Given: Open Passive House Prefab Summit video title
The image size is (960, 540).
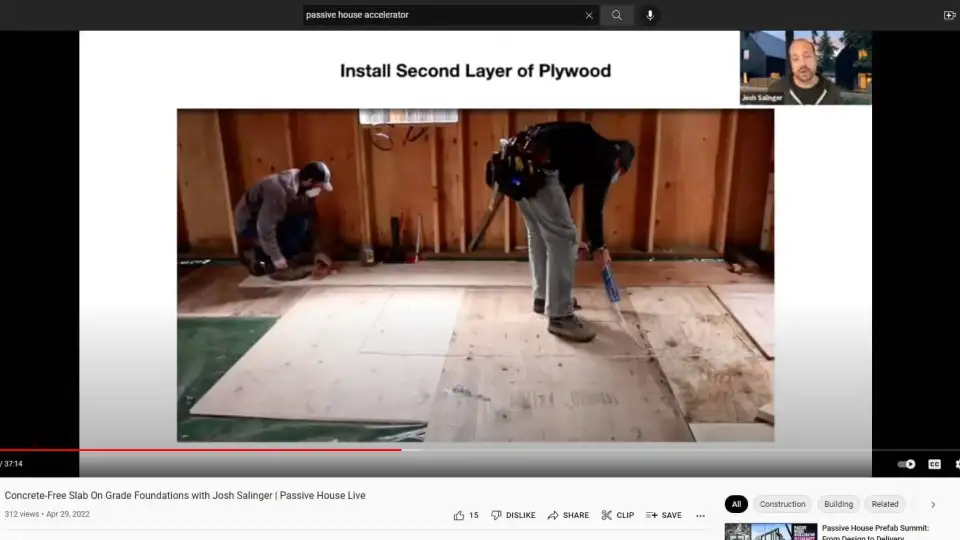Looking at the screenshot, I should tap(875, 528).
